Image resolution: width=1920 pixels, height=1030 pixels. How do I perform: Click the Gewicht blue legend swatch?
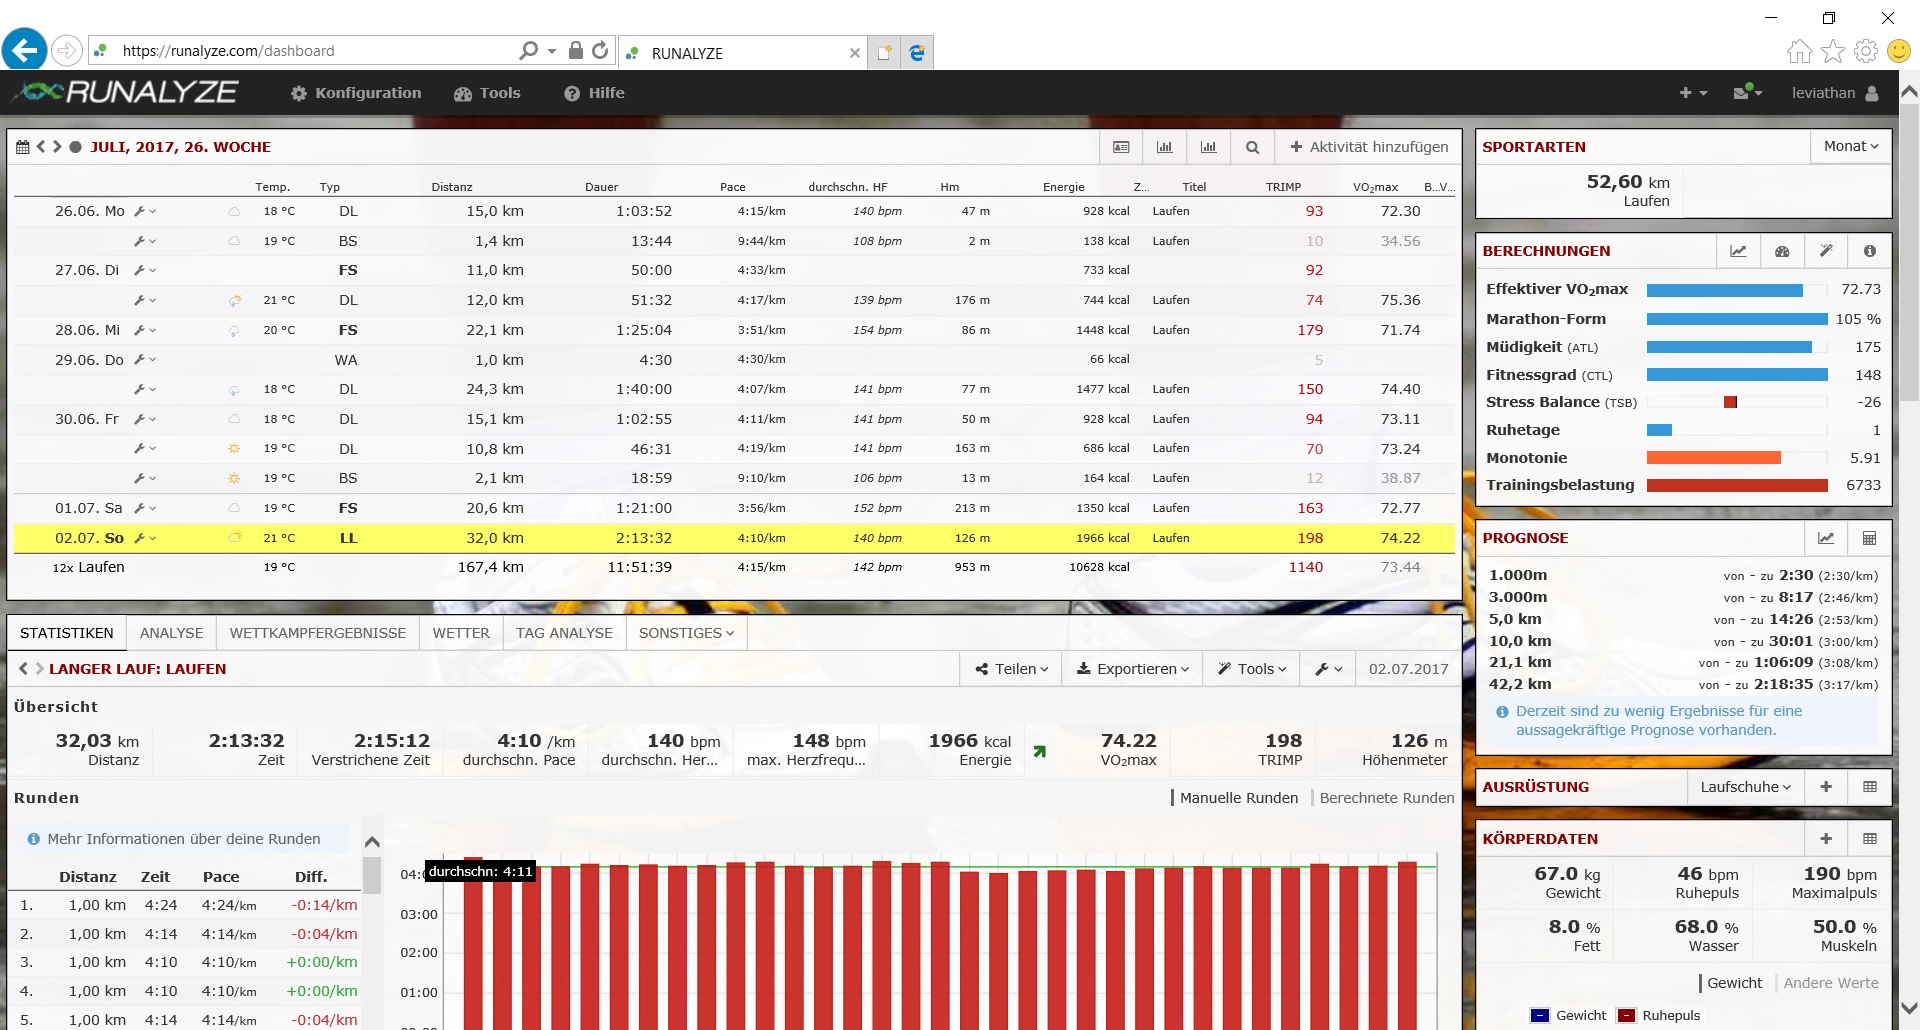pyautogui.click(x=1540, y=1015)
